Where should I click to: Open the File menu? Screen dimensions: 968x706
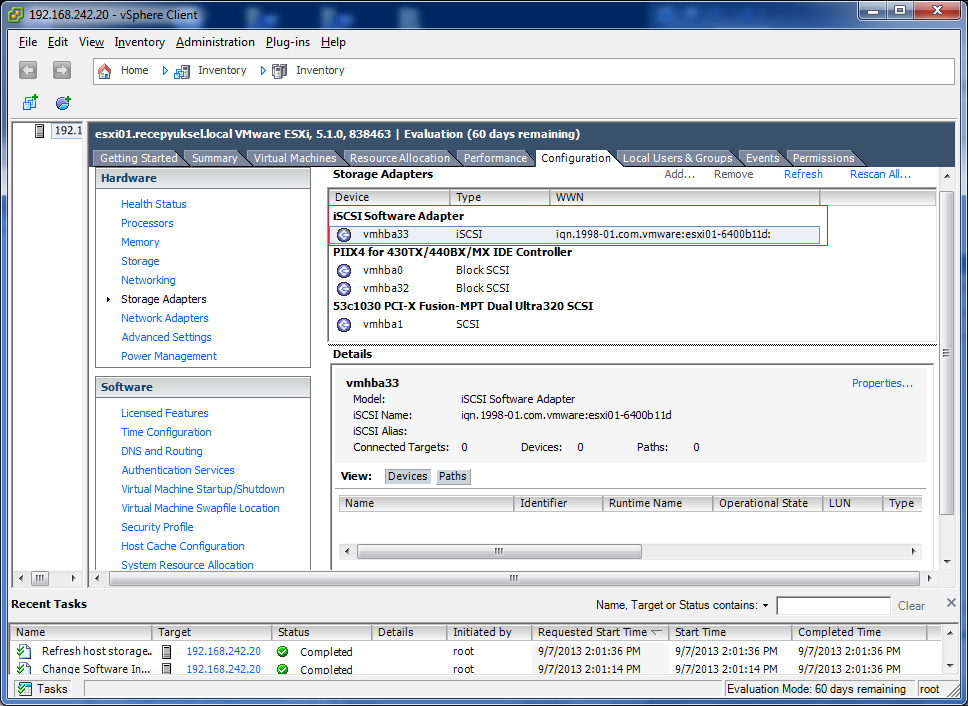point(28,42)
